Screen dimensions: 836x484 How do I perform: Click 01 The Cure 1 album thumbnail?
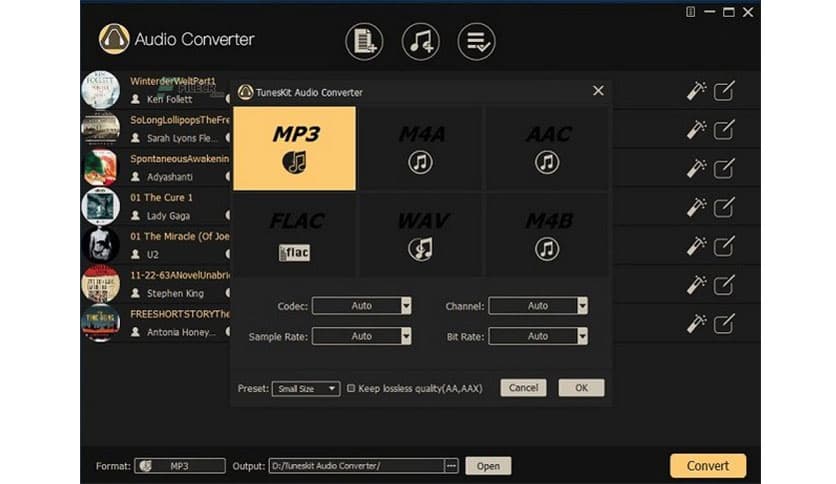[x=100, y=206]
